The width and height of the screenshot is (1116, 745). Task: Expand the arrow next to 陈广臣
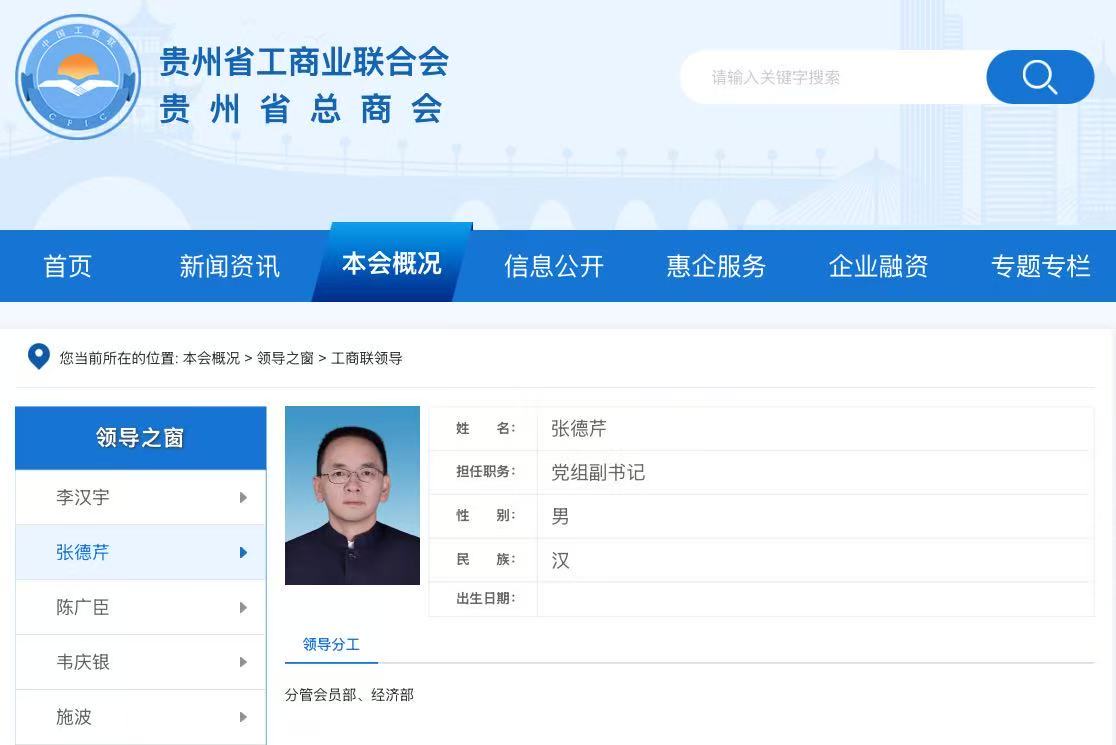[243, 607]
